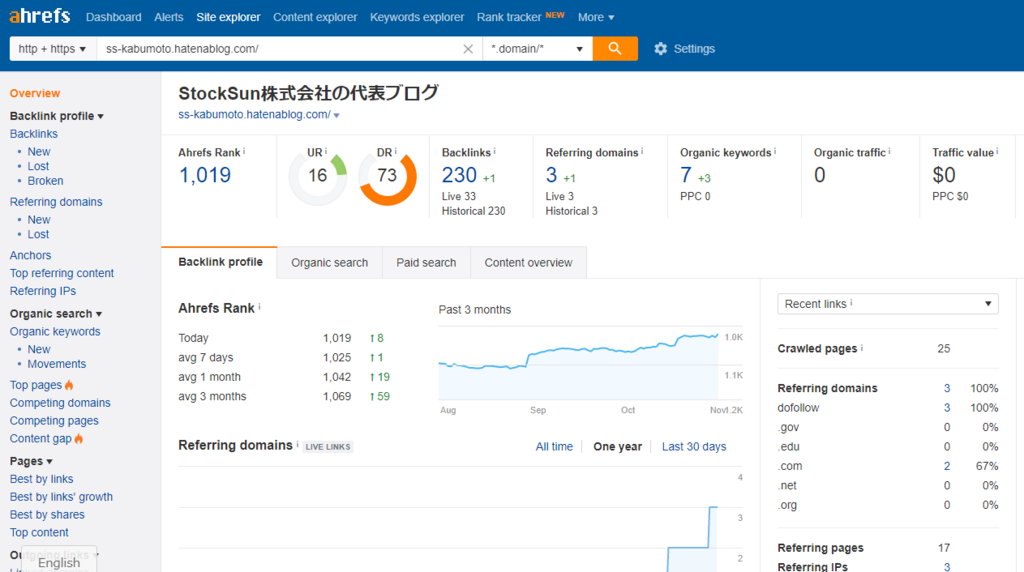Screen dimensions: 1024x572
Task: Click the info icon next to Backlinks metric
Action: 494,151
